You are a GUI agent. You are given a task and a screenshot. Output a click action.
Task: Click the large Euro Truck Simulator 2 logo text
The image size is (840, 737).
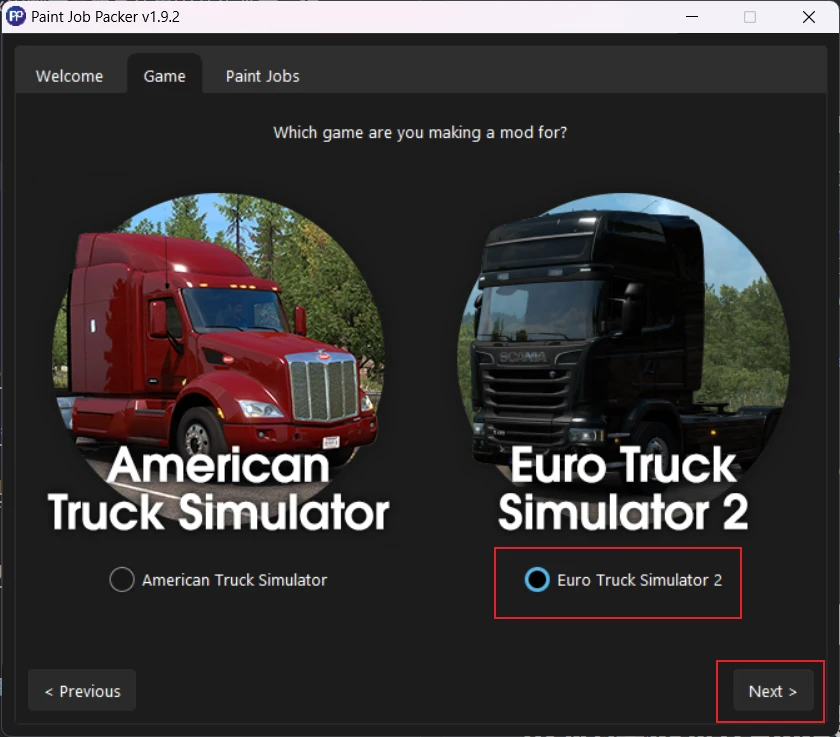(x=623, y=488)
